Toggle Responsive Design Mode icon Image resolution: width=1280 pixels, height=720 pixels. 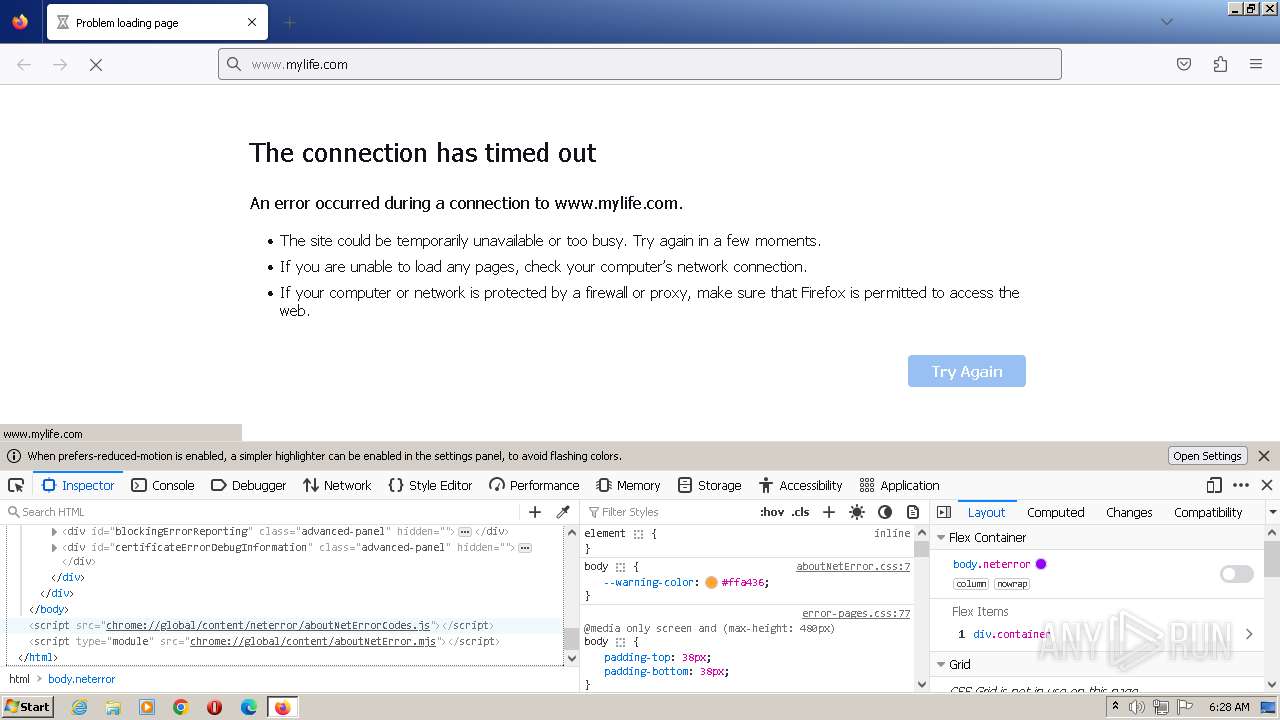point(1214,485)
